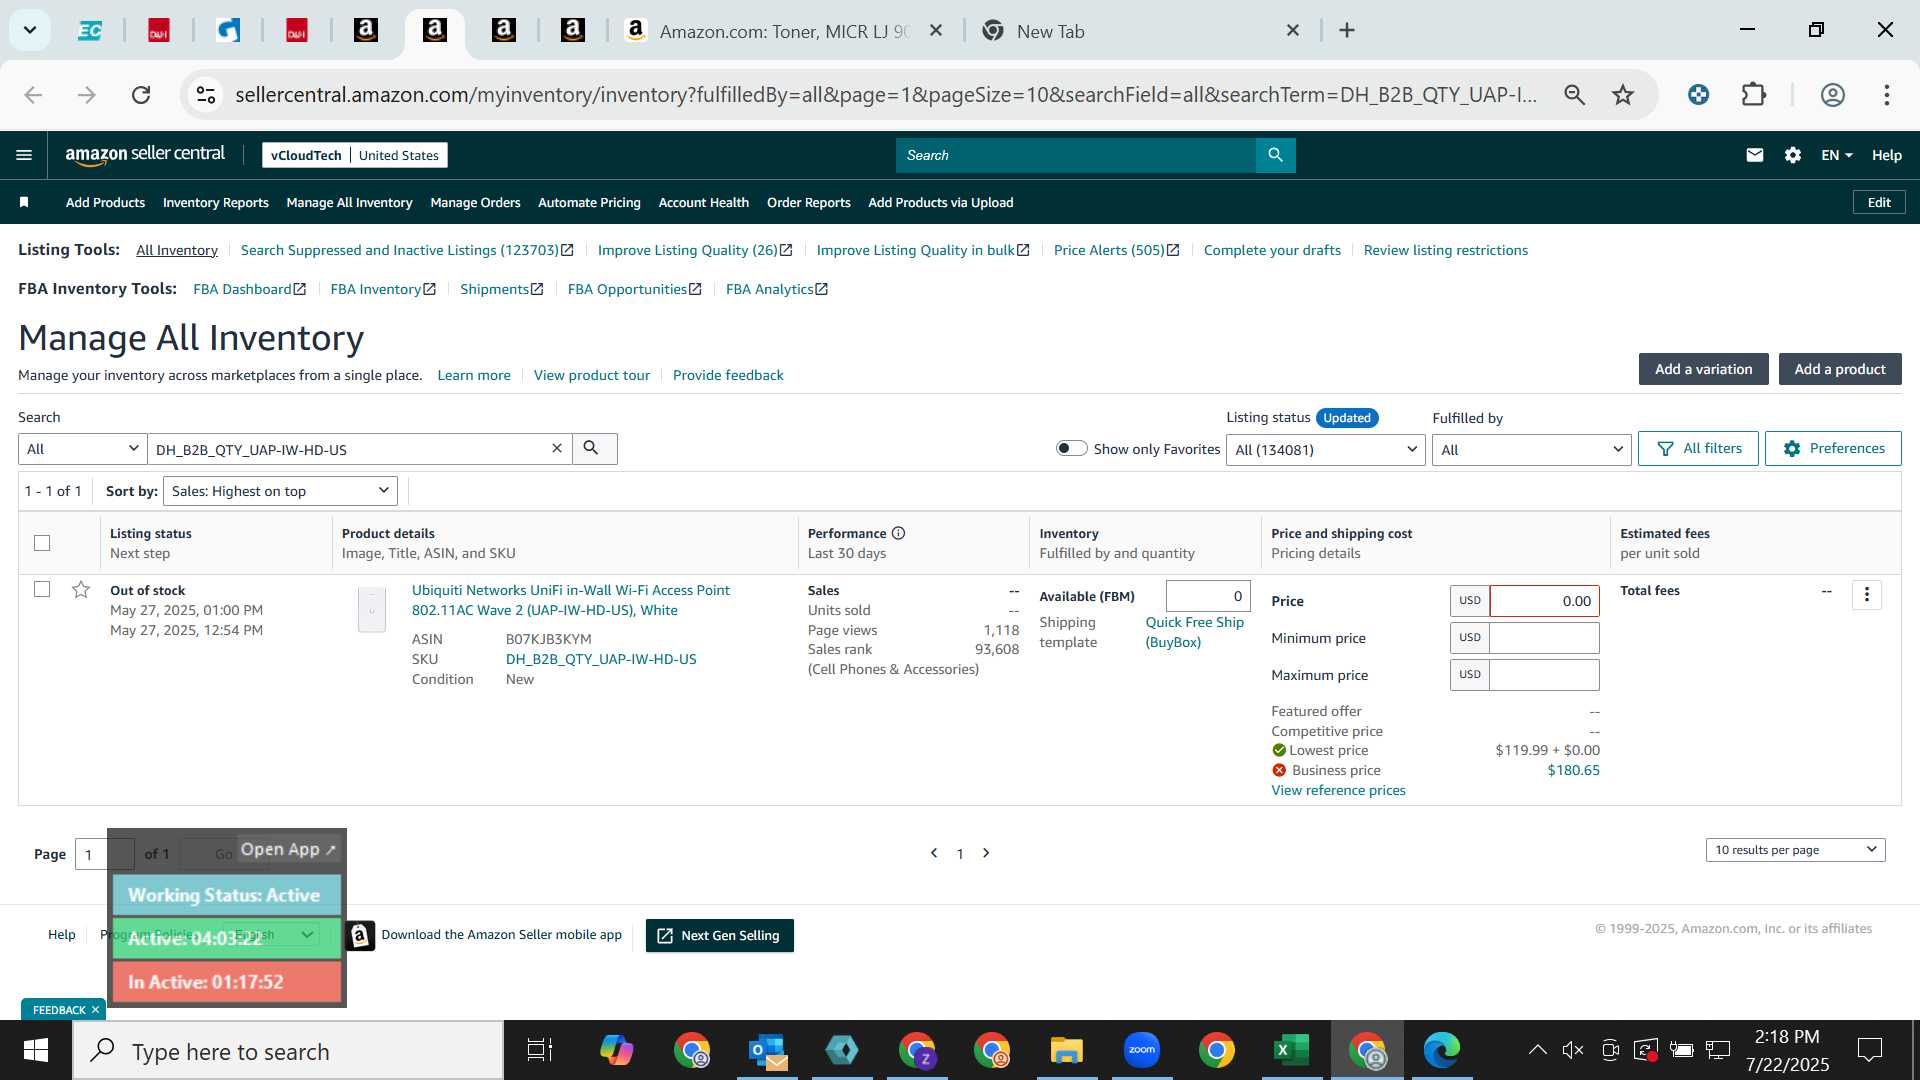Screen dimensions: 1920x1080
Task: Open Automate Pricing menu item
Action: click(589, 202)
